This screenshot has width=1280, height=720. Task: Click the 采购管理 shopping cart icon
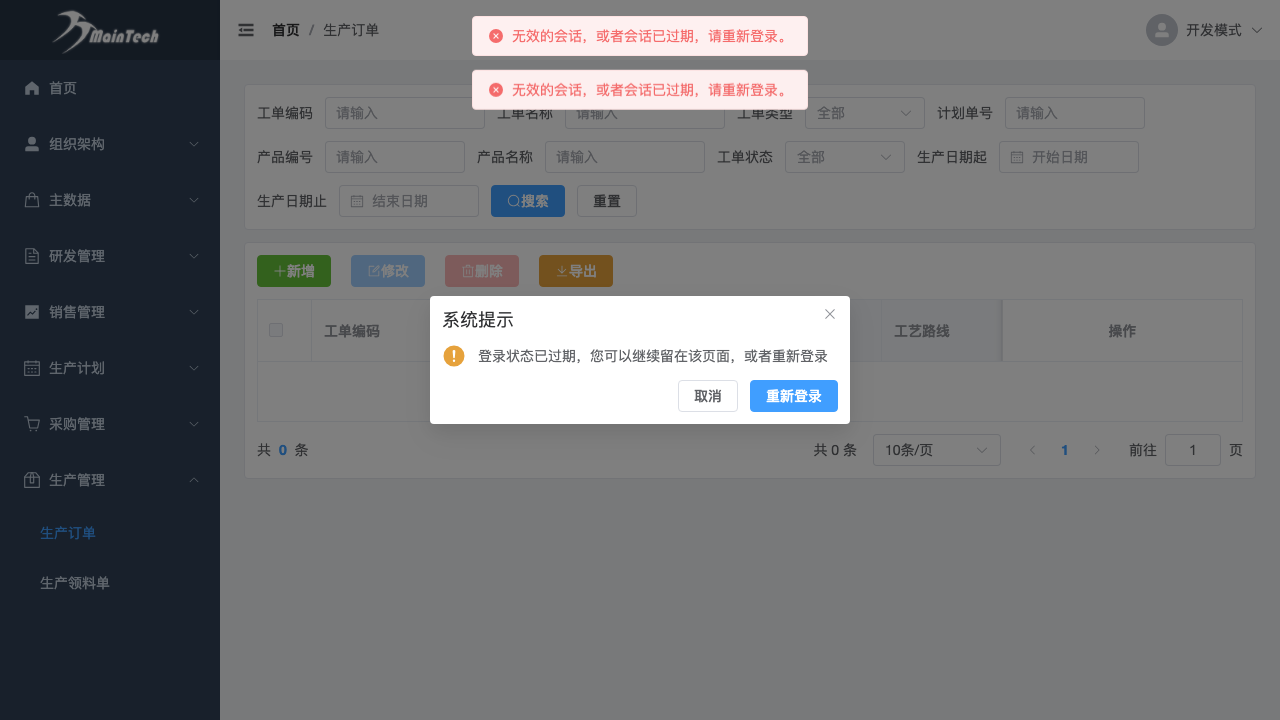32,424
